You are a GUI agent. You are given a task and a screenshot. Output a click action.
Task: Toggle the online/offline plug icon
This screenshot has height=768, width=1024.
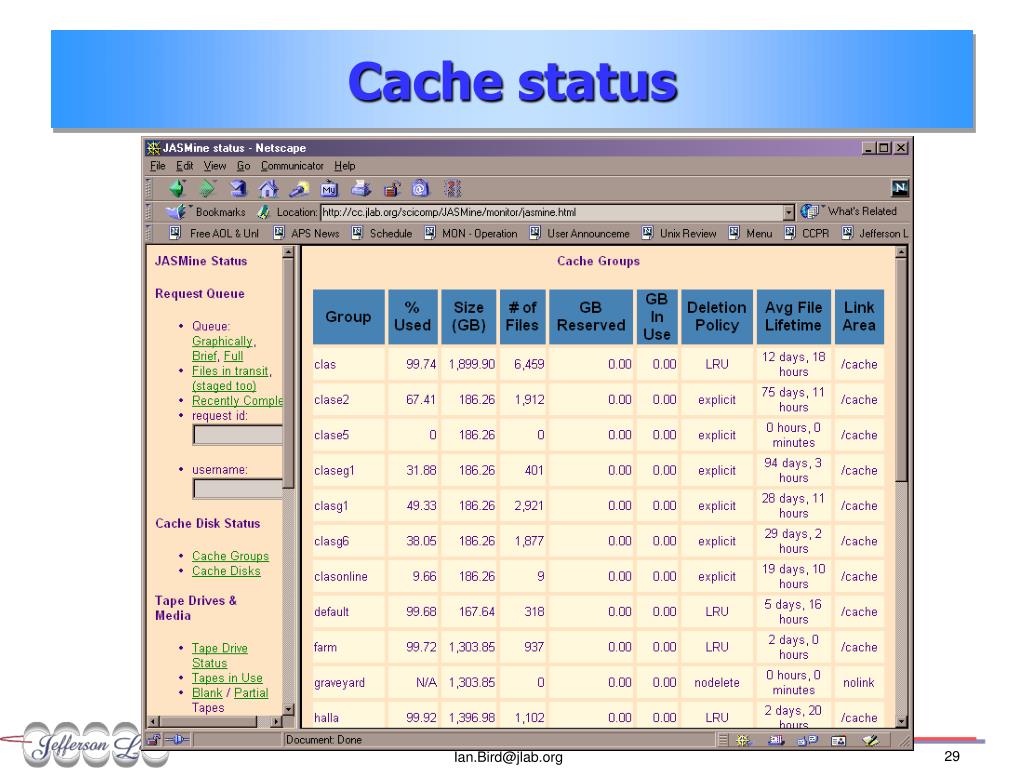point(177,740)
